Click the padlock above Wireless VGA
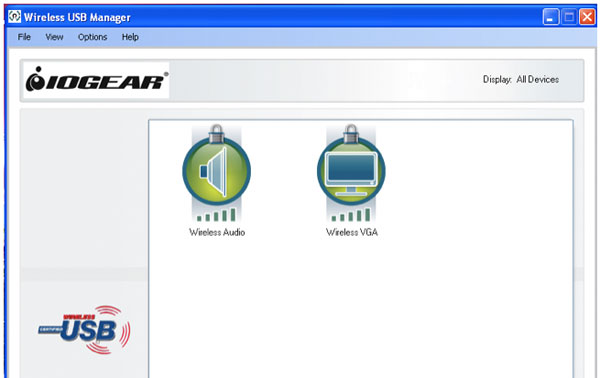Image resolution: width=600 pixels, height=378 pixels. click(x=351, y=133)
